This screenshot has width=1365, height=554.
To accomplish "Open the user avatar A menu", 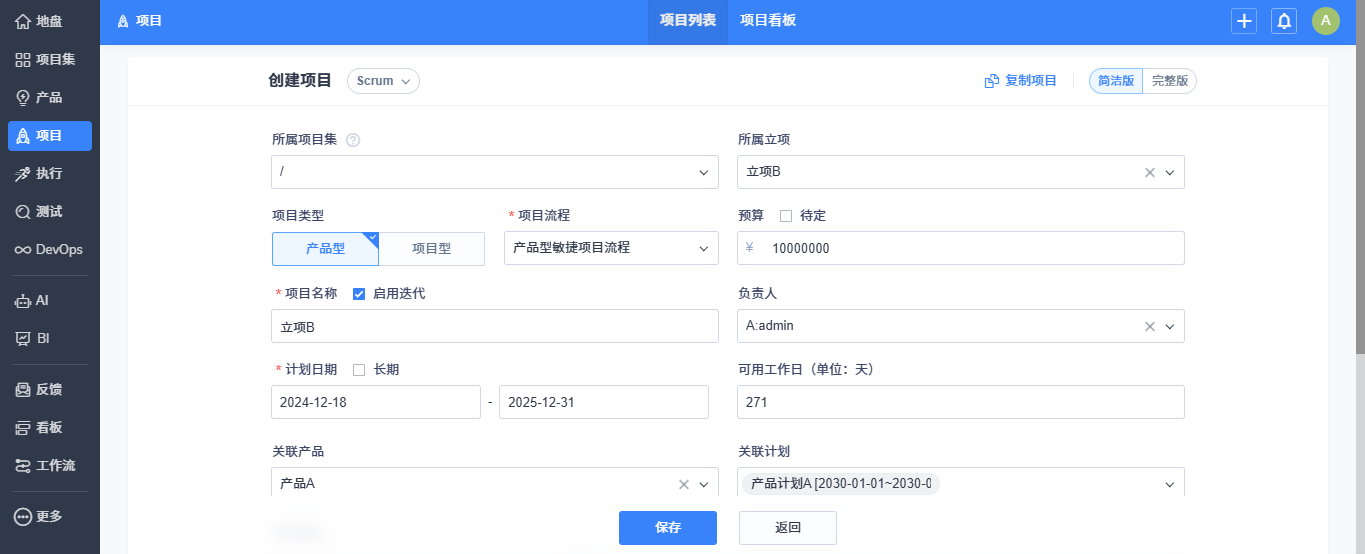I will click(1326, 21).
